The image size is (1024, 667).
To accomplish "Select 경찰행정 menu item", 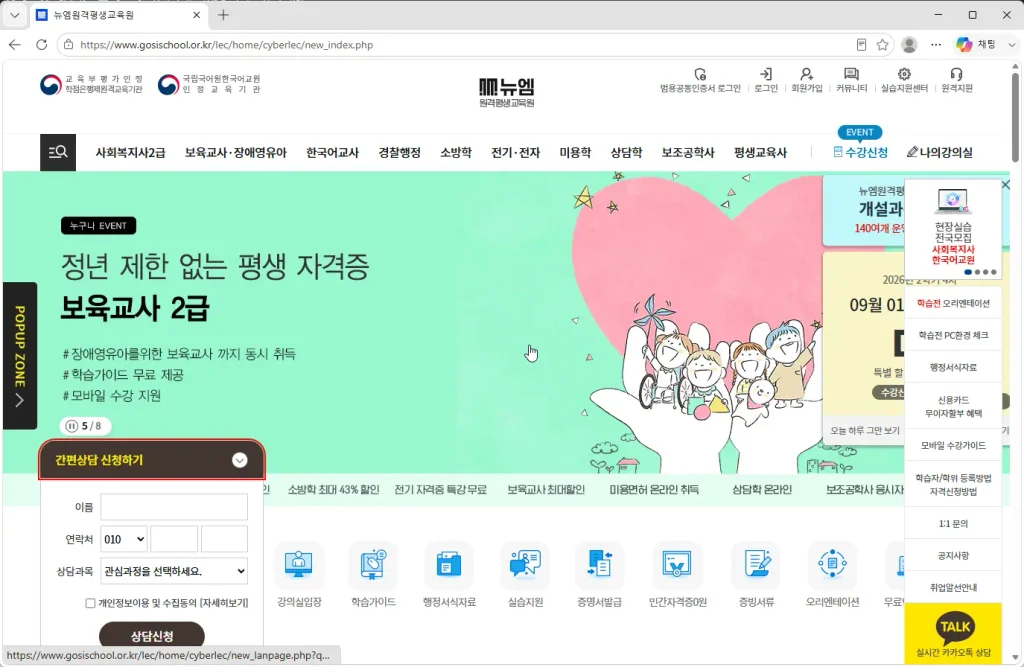I will (x=400, y=153).
